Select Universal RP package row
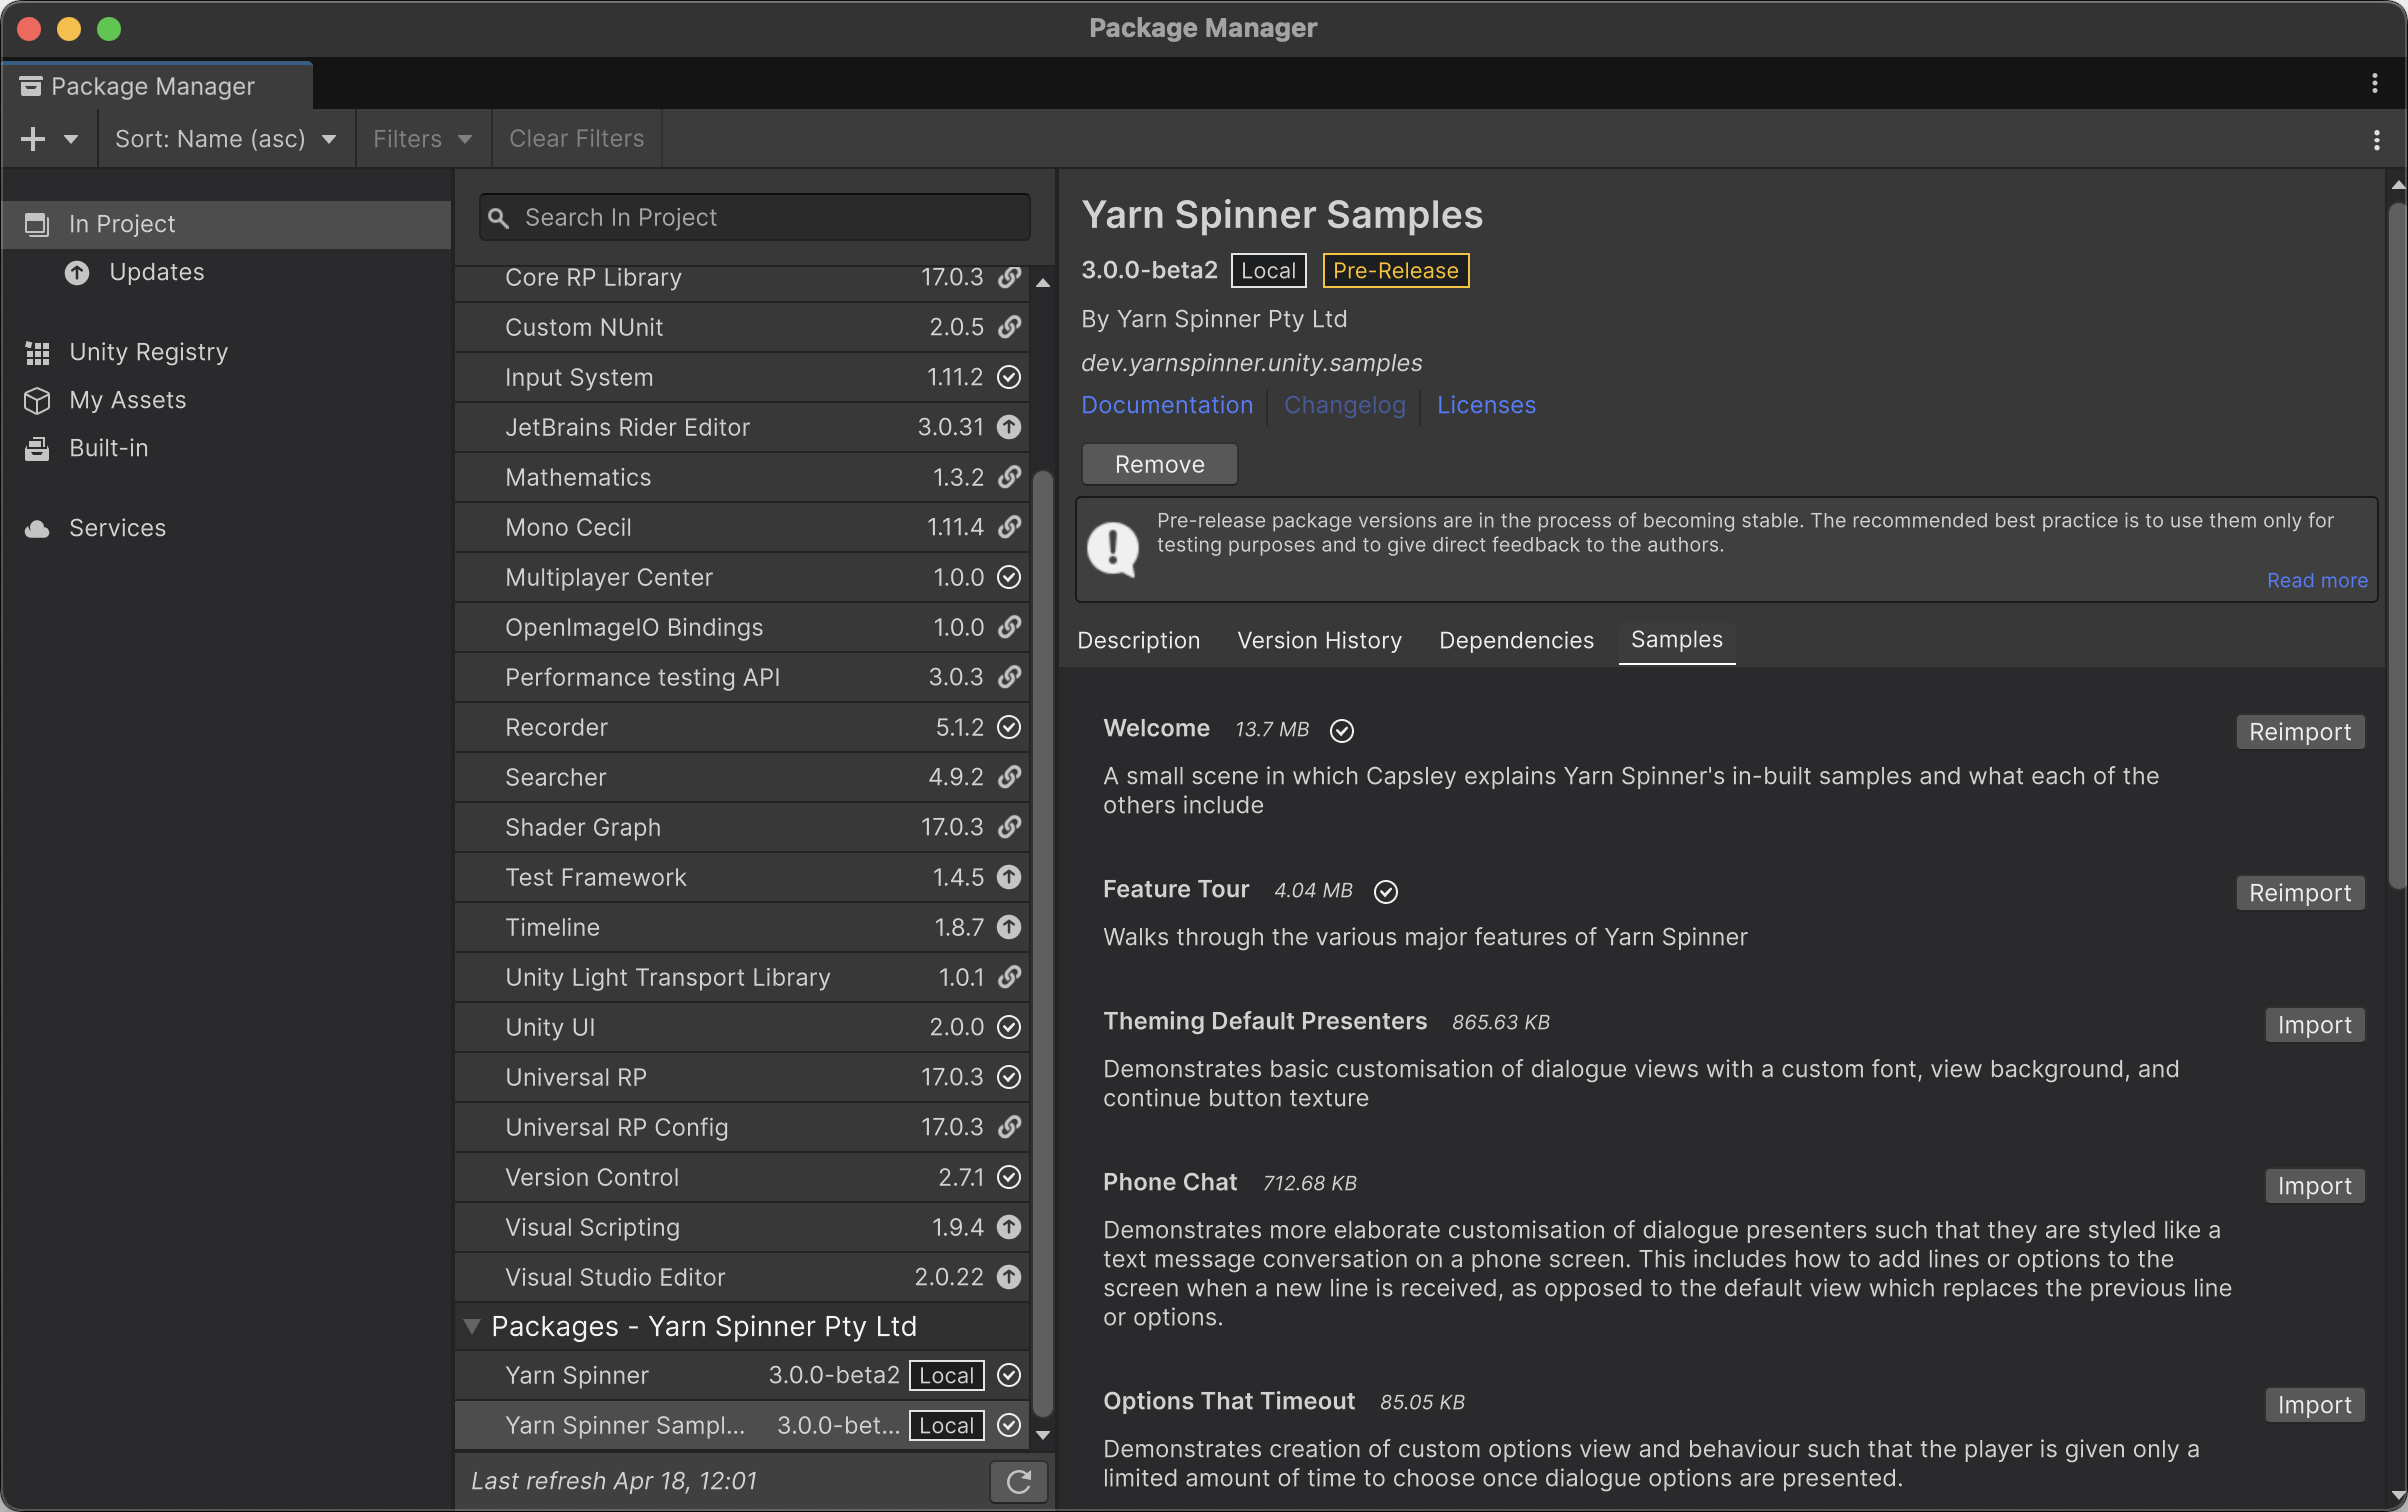 [742, 1077]
